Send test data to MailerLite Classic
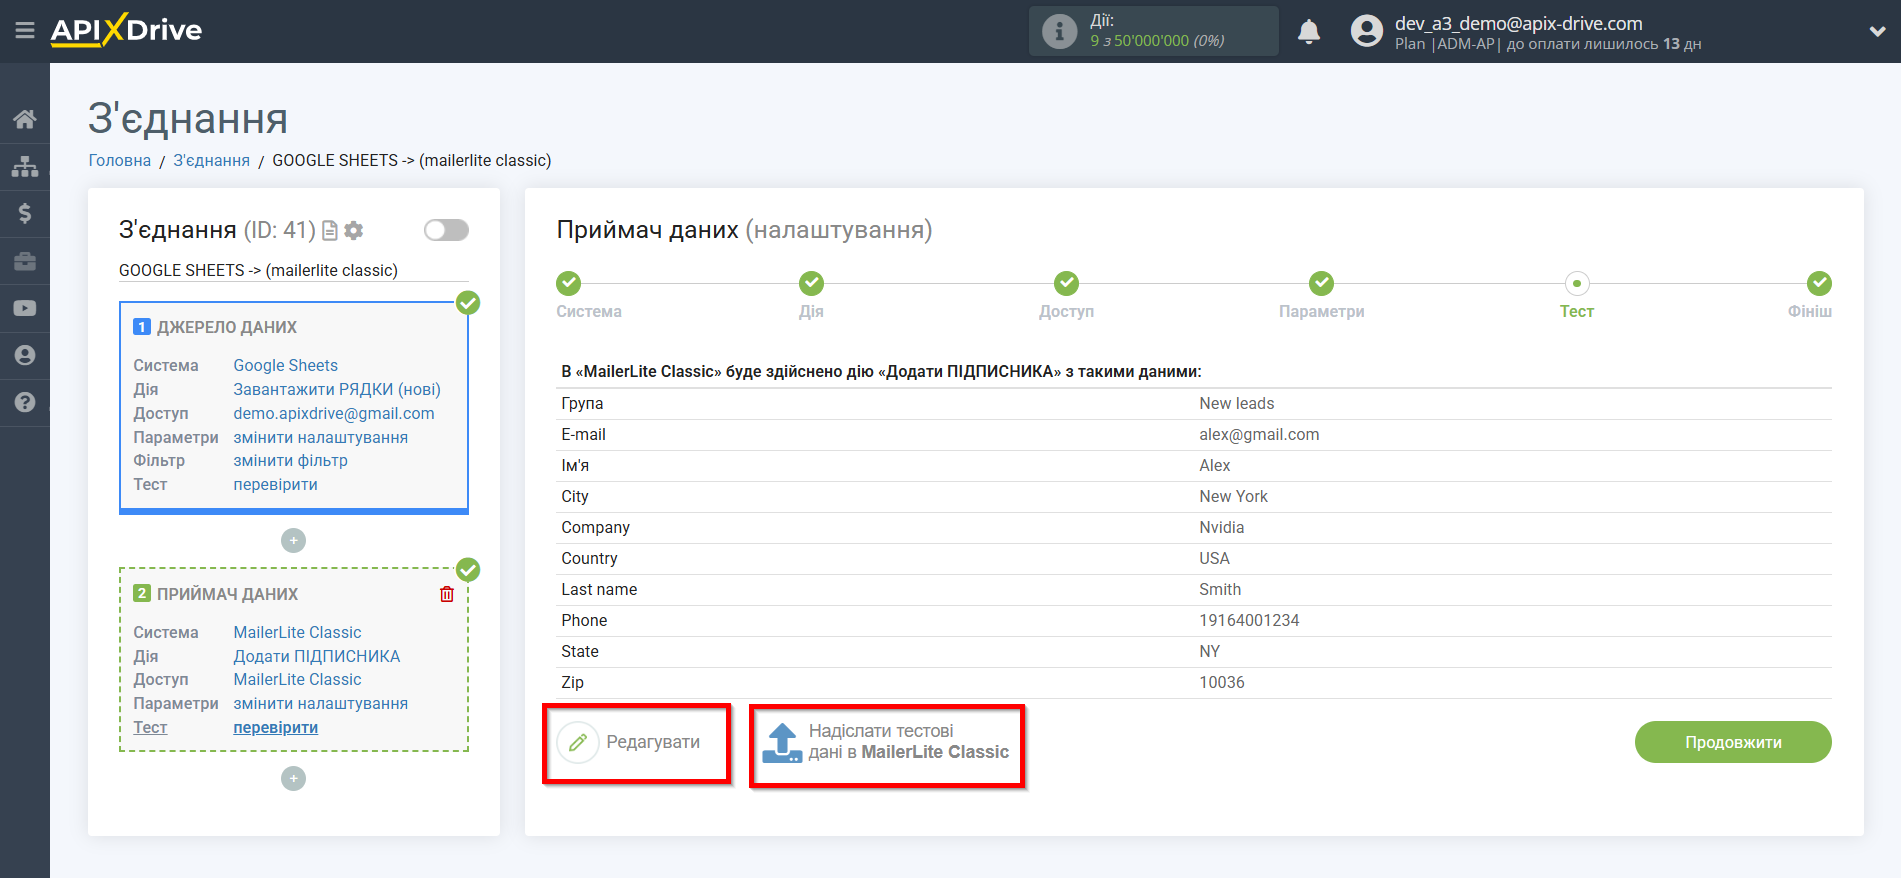Image resolution: width=1901 pixels, height=878 pixels. pos(887,743)
